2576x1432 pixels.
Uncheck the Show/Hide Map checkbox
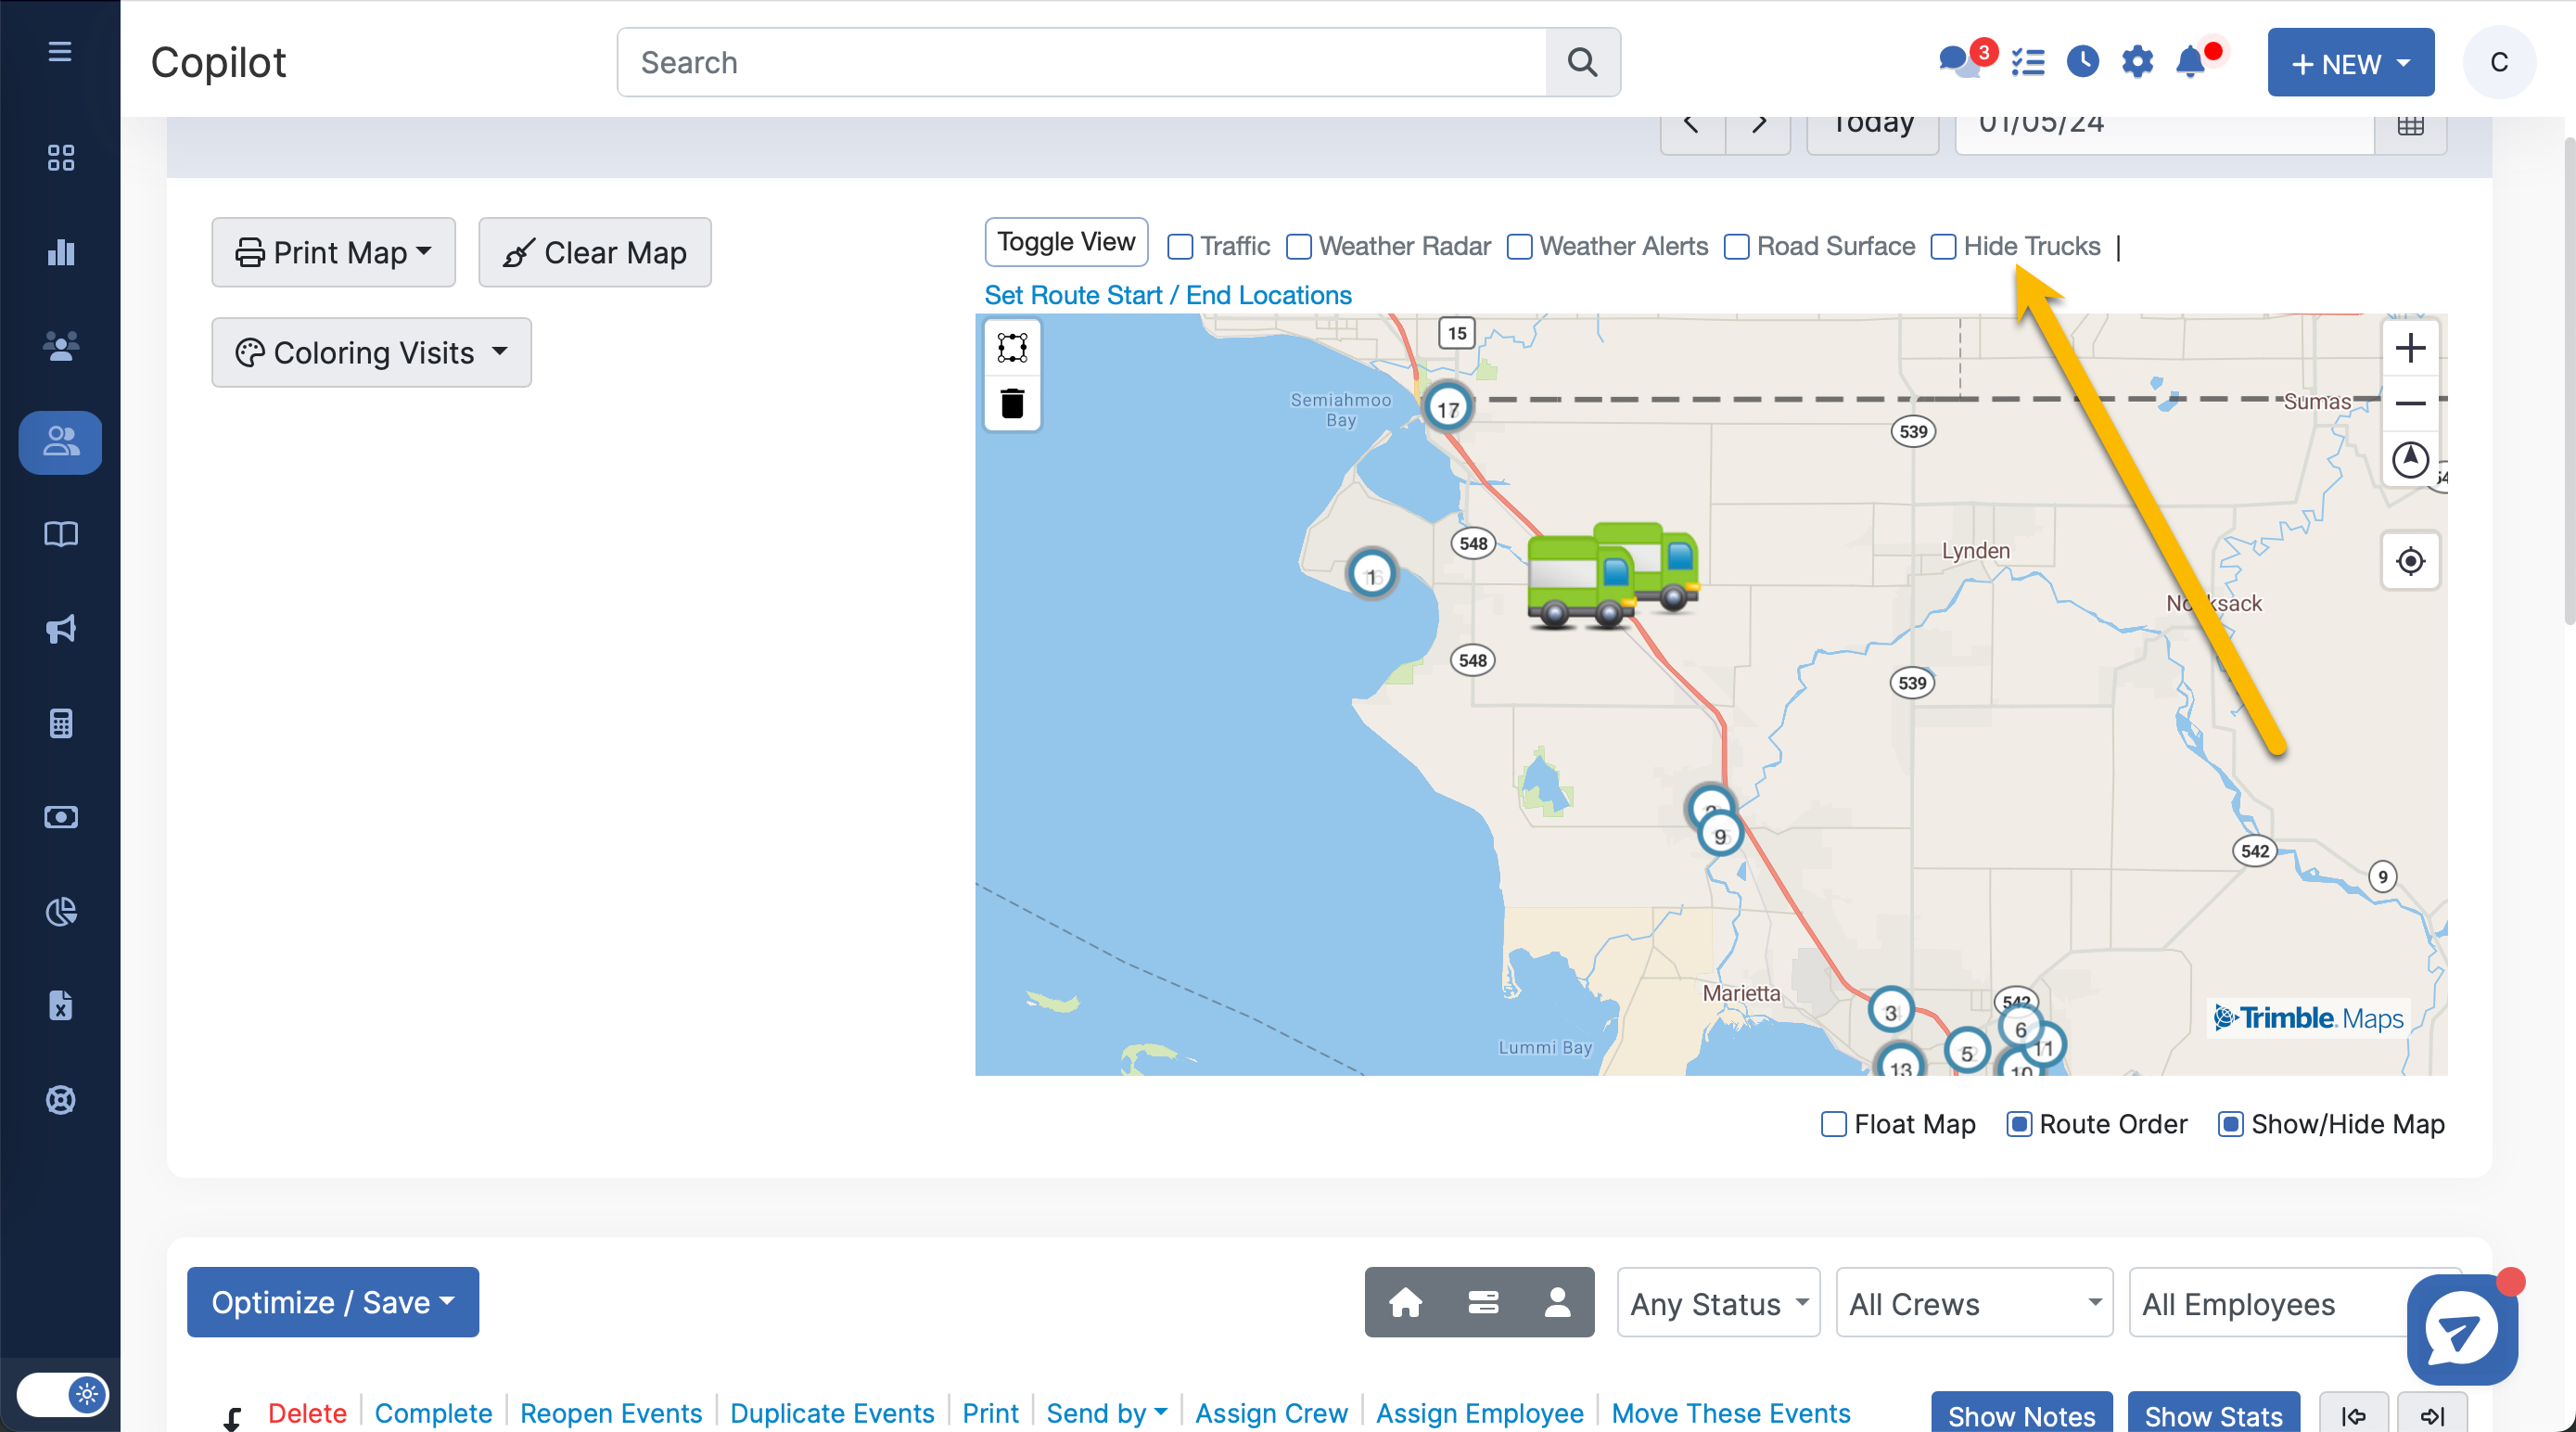(x=2230, y=1124)
